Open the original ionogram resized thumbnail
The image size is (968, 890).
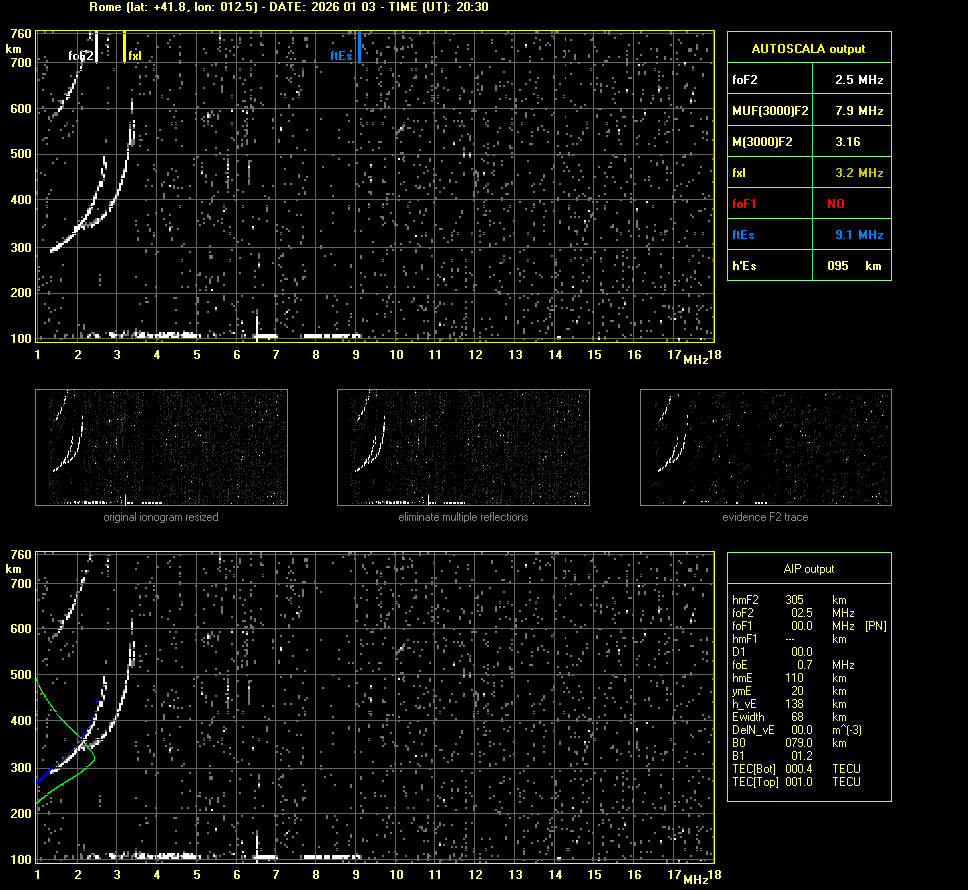click(161, 447)
